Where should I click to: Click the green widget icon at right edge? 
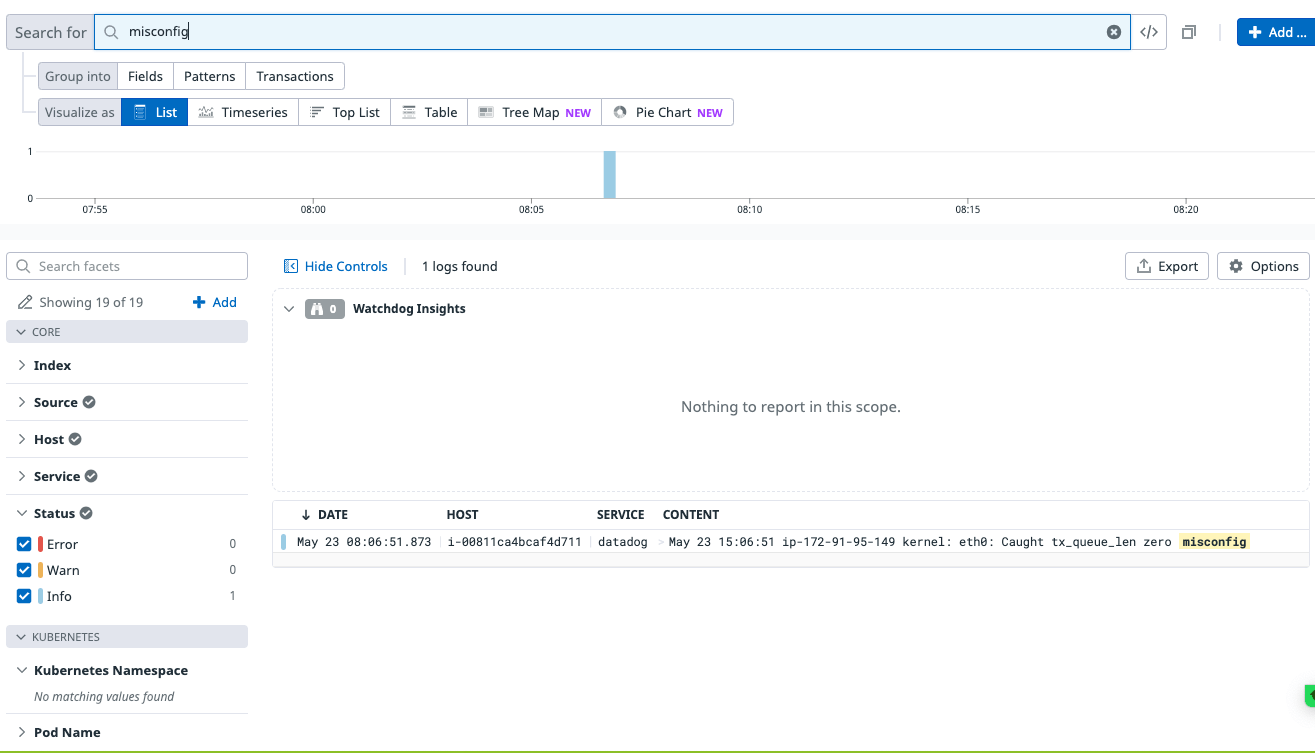tap(1310, 696)
